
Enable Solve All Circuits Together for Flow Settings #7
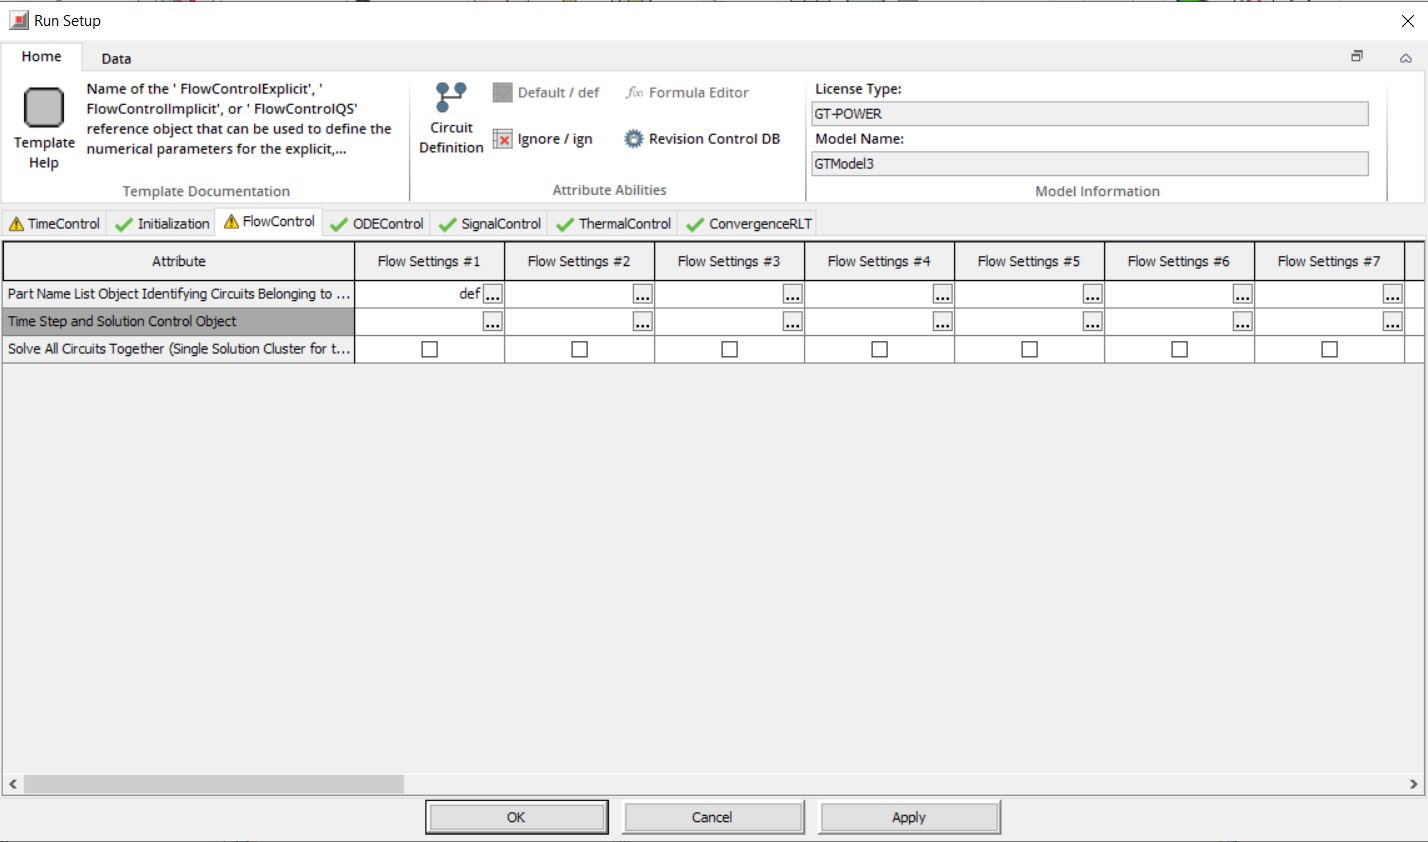[1329, 348]
